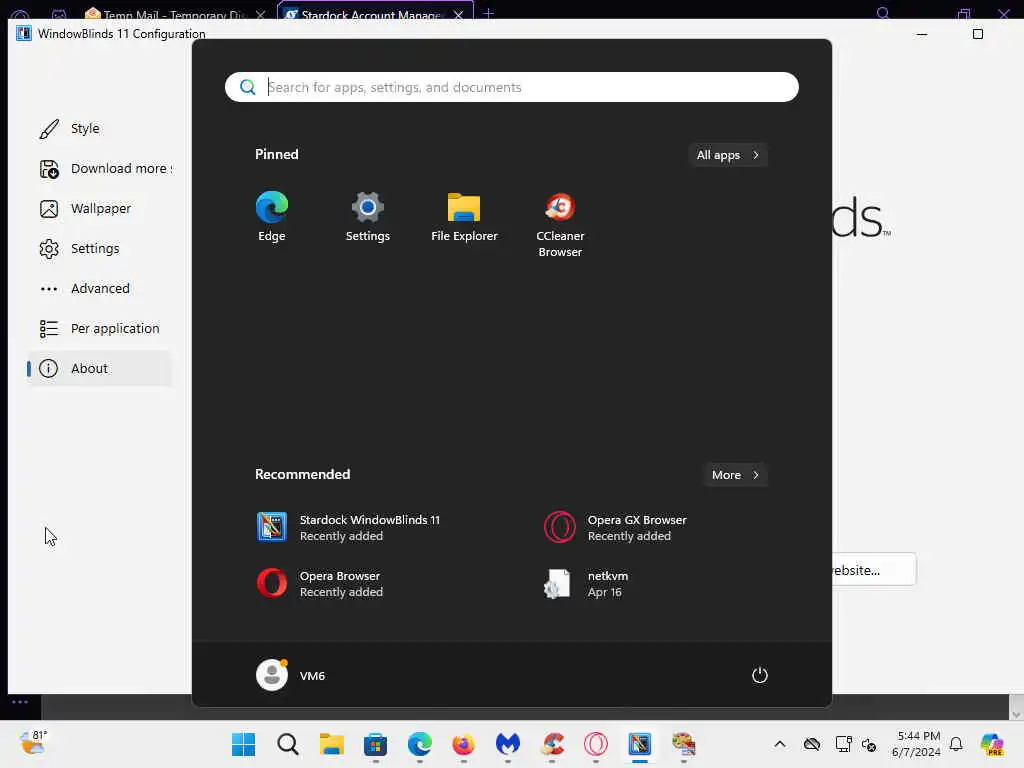Show All apps list

point(728,155)
